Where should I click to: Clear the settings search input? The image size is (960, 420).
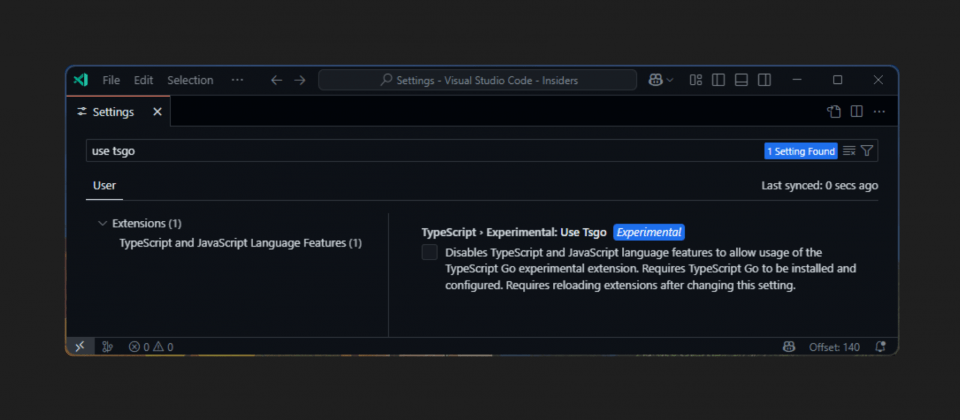(x=849, y=151)
